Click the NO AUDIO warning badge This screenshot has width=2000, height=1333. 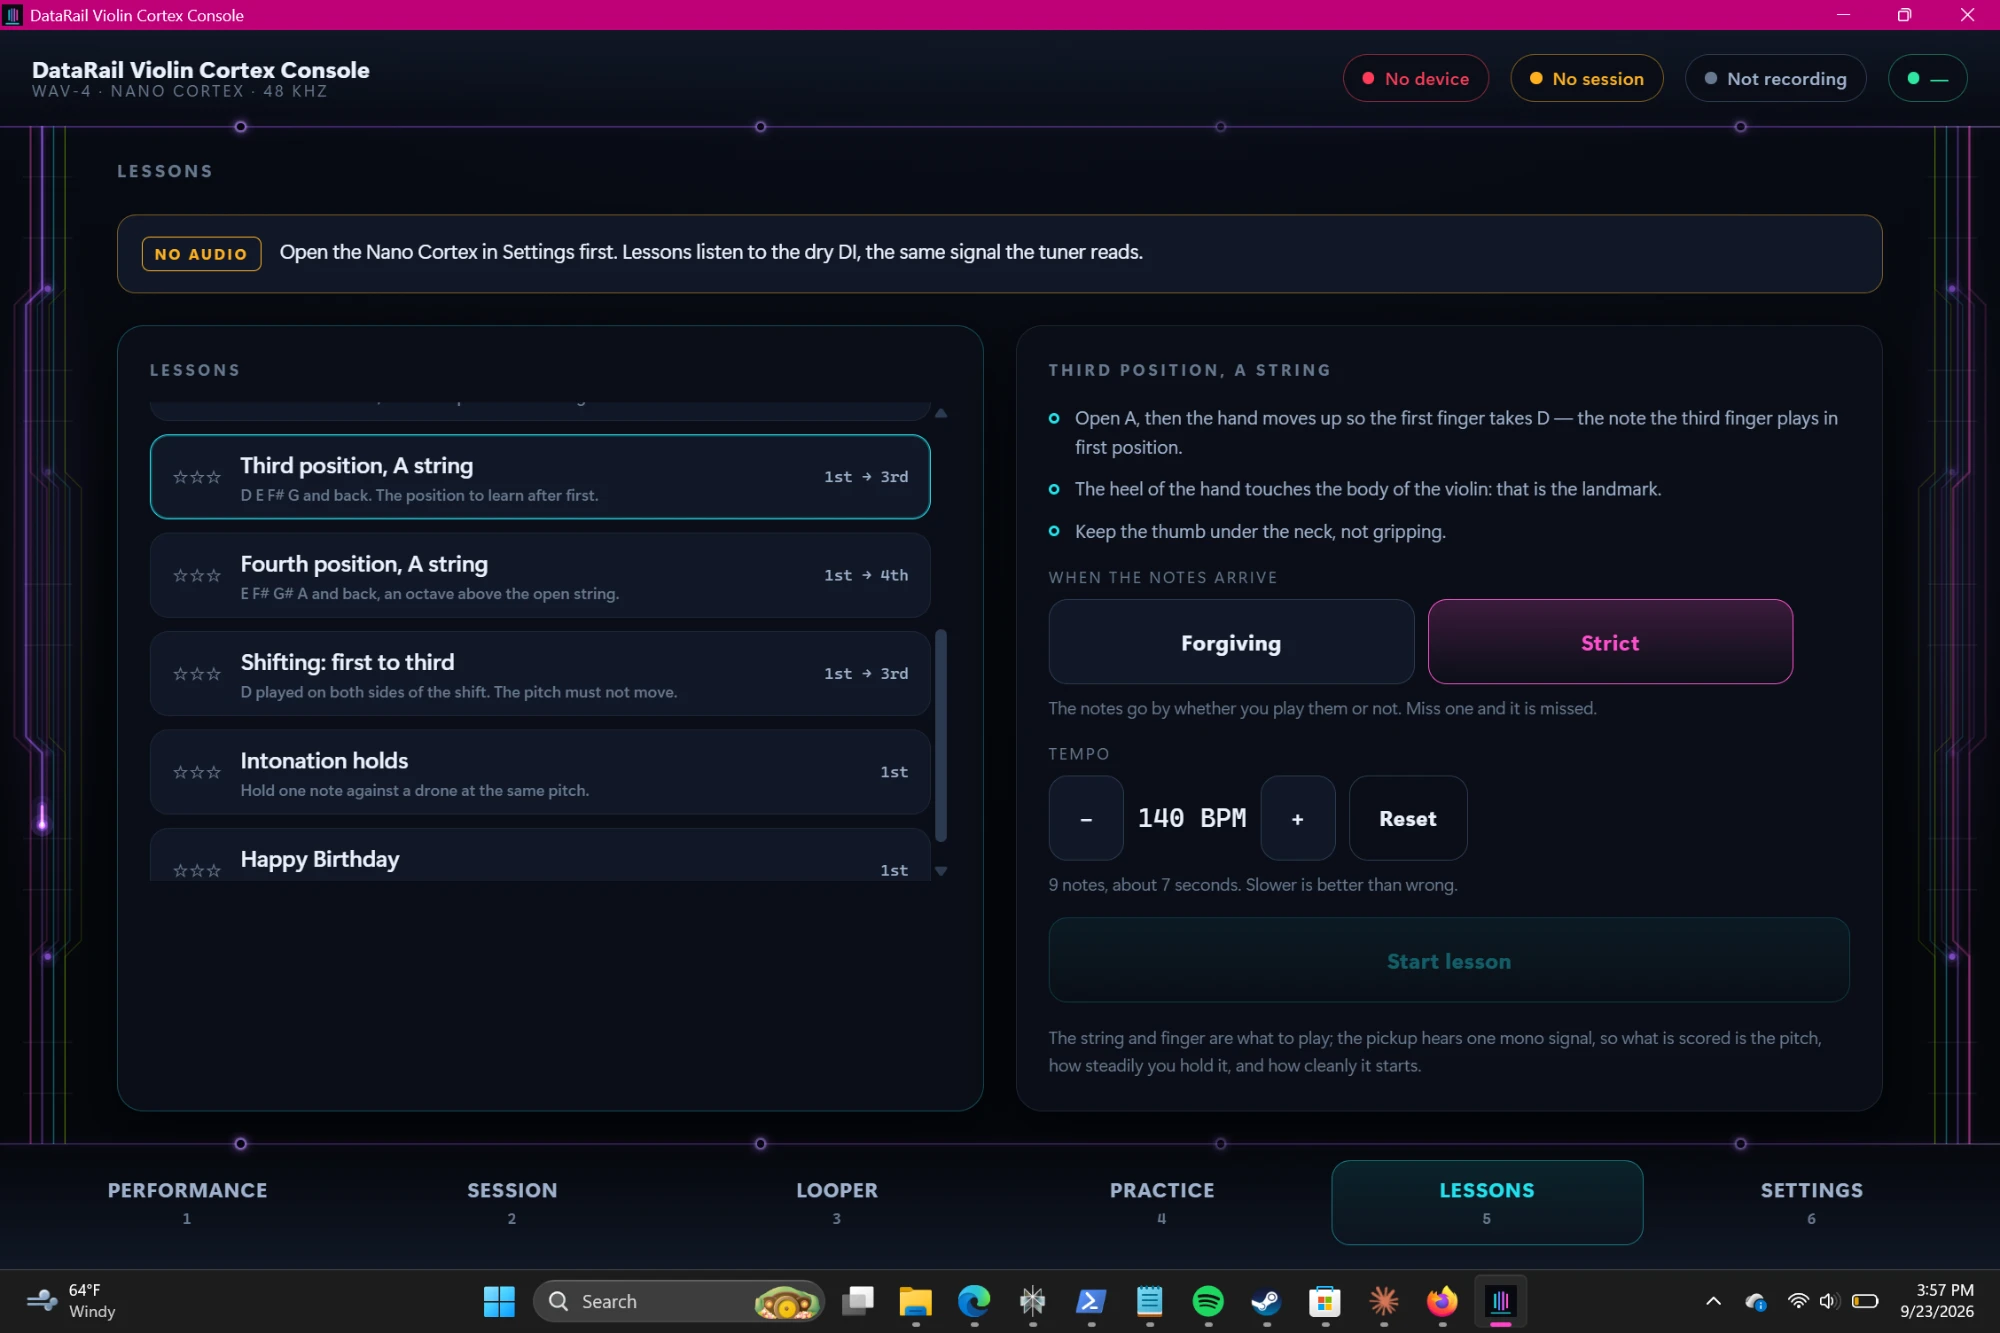[x=201, y=254]
